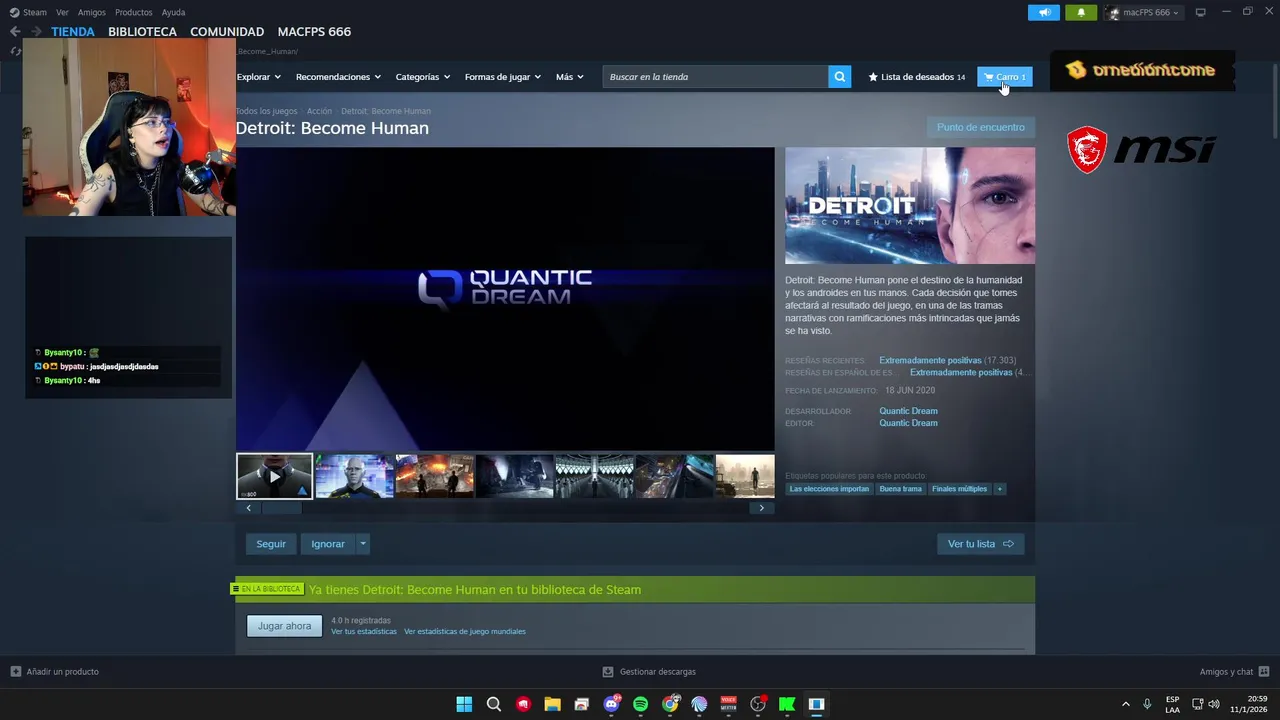
Task: Open Punto de encuentro community hub
Action: click(981, 127)
